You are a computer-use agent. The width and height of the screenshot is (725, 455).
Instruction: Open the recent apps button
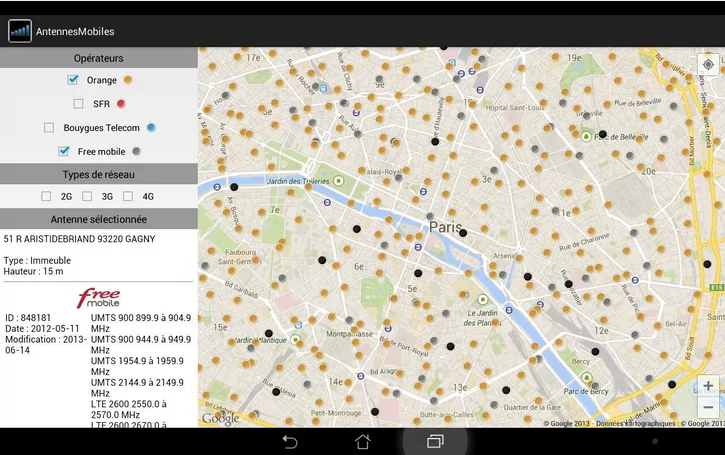435,441
